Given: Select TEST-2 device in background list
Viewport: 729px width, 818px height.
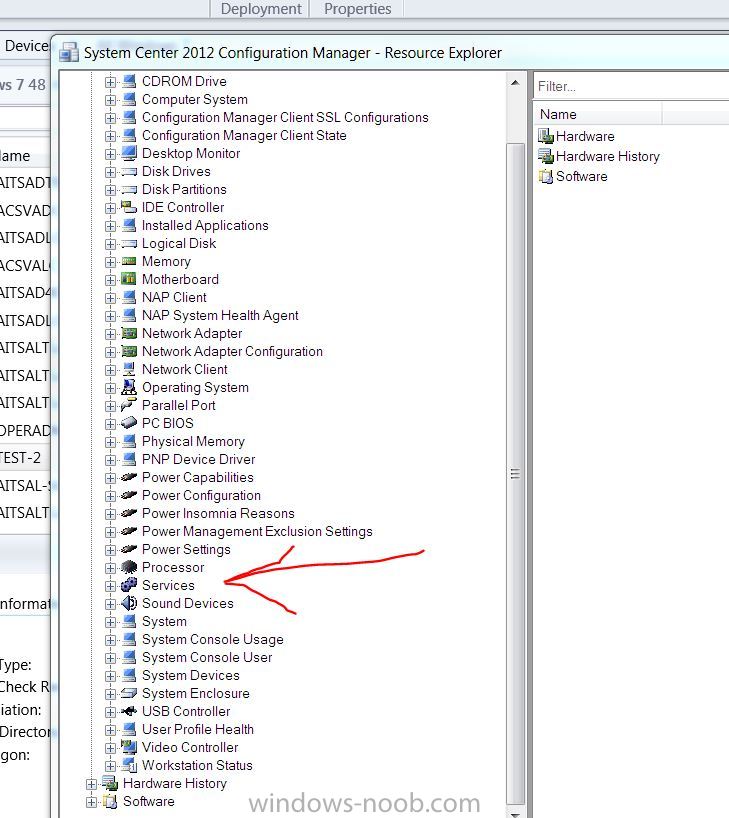Looking at the screenshot, I should [25, 458].
